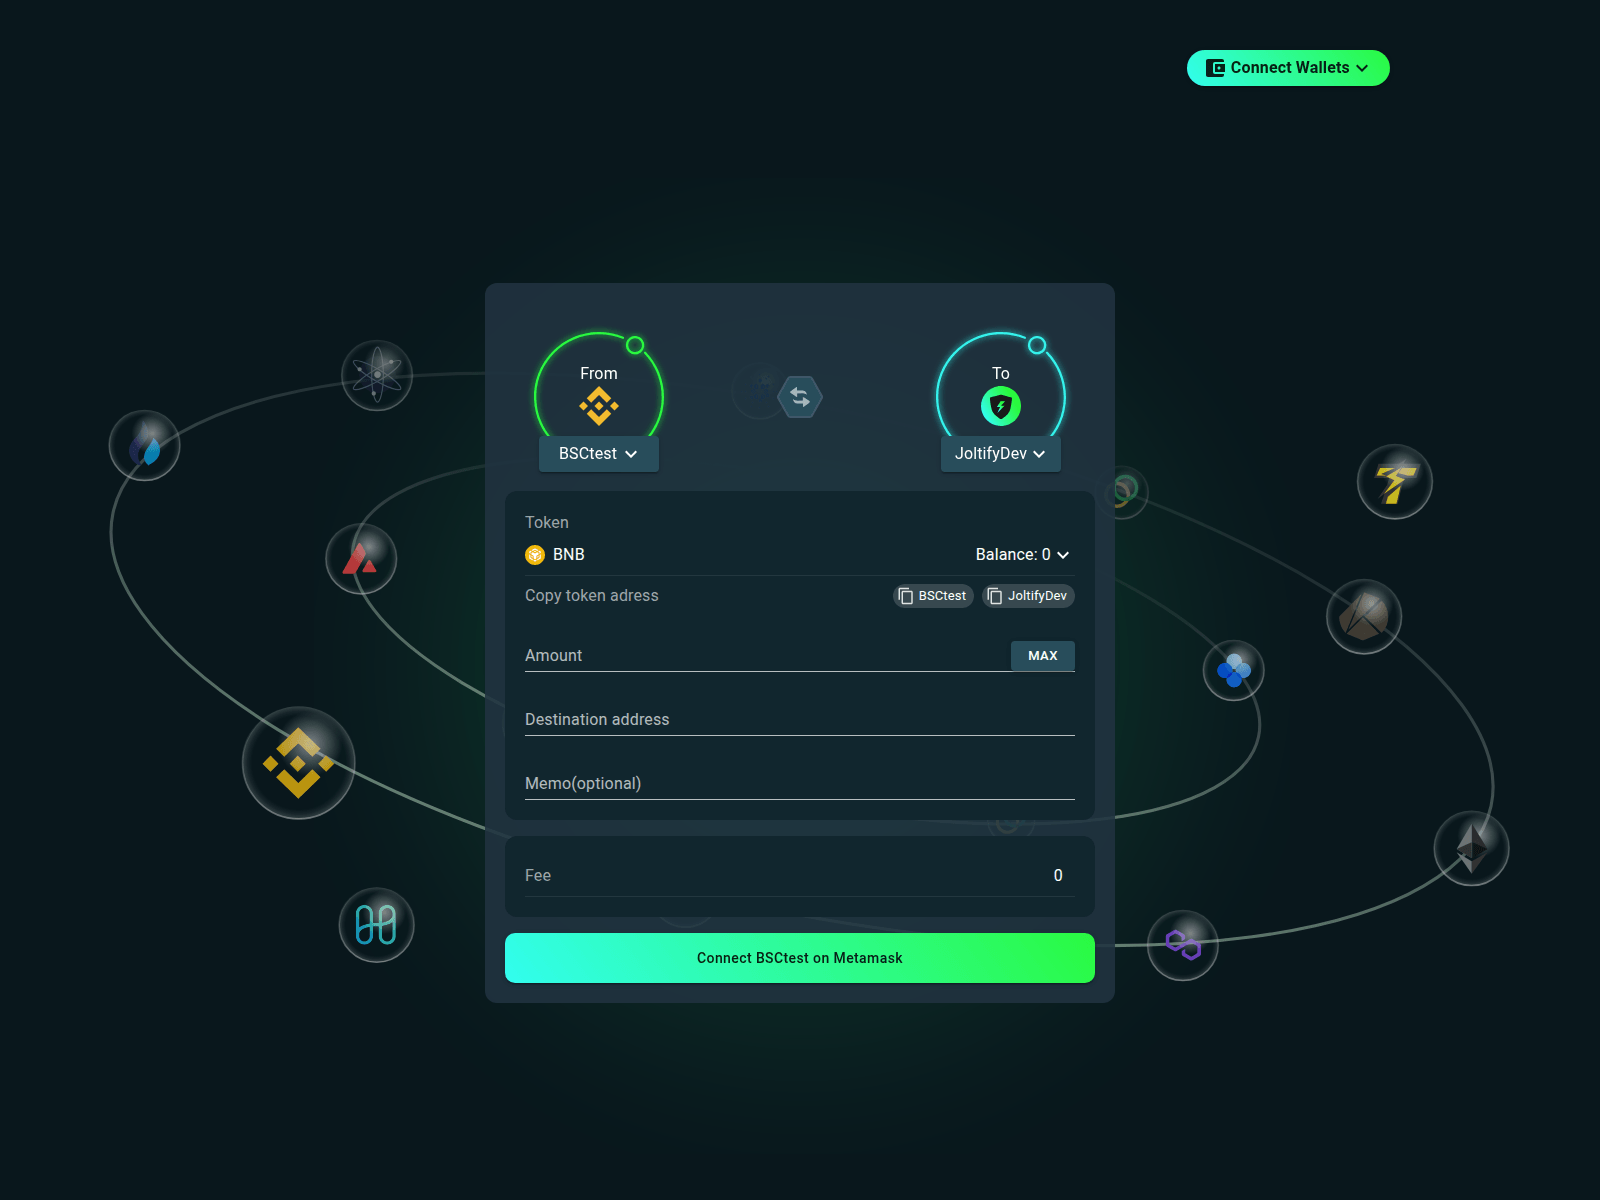The height and width of the screenshot is (1200, 1600).
Task: Select the Harmony bubble icon
Action: [376, 925]
